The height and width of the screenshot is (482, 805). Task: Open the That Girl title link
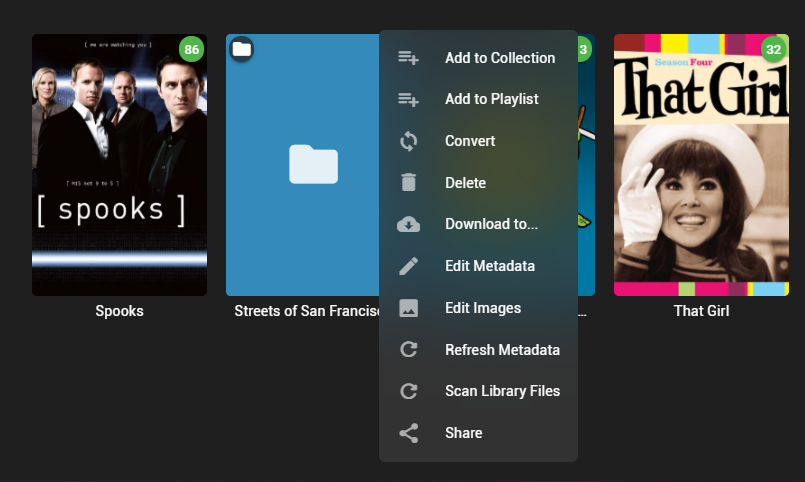701,311
